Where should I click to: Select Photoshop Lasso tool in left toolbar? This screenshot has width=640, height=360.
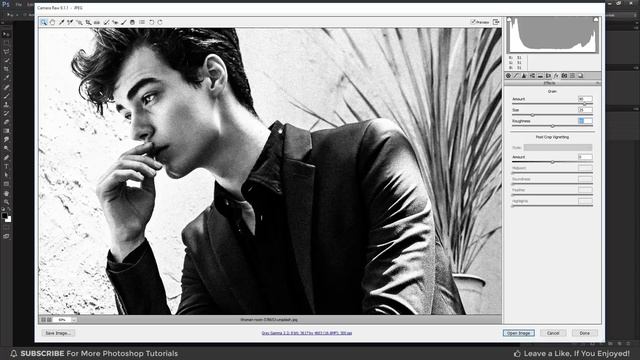pos(6,52)
